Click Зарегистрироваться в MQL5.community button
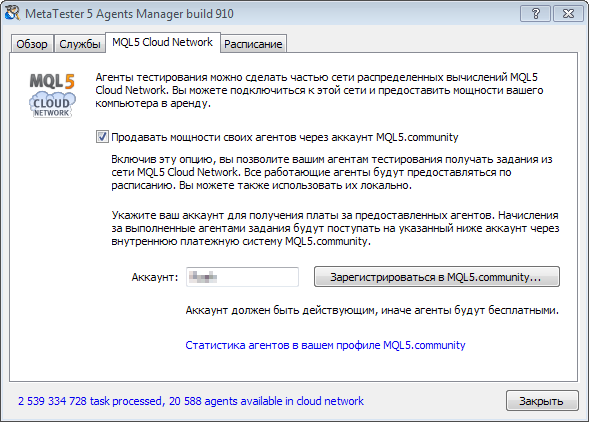 pyautogui.click(x=436, y=277)
